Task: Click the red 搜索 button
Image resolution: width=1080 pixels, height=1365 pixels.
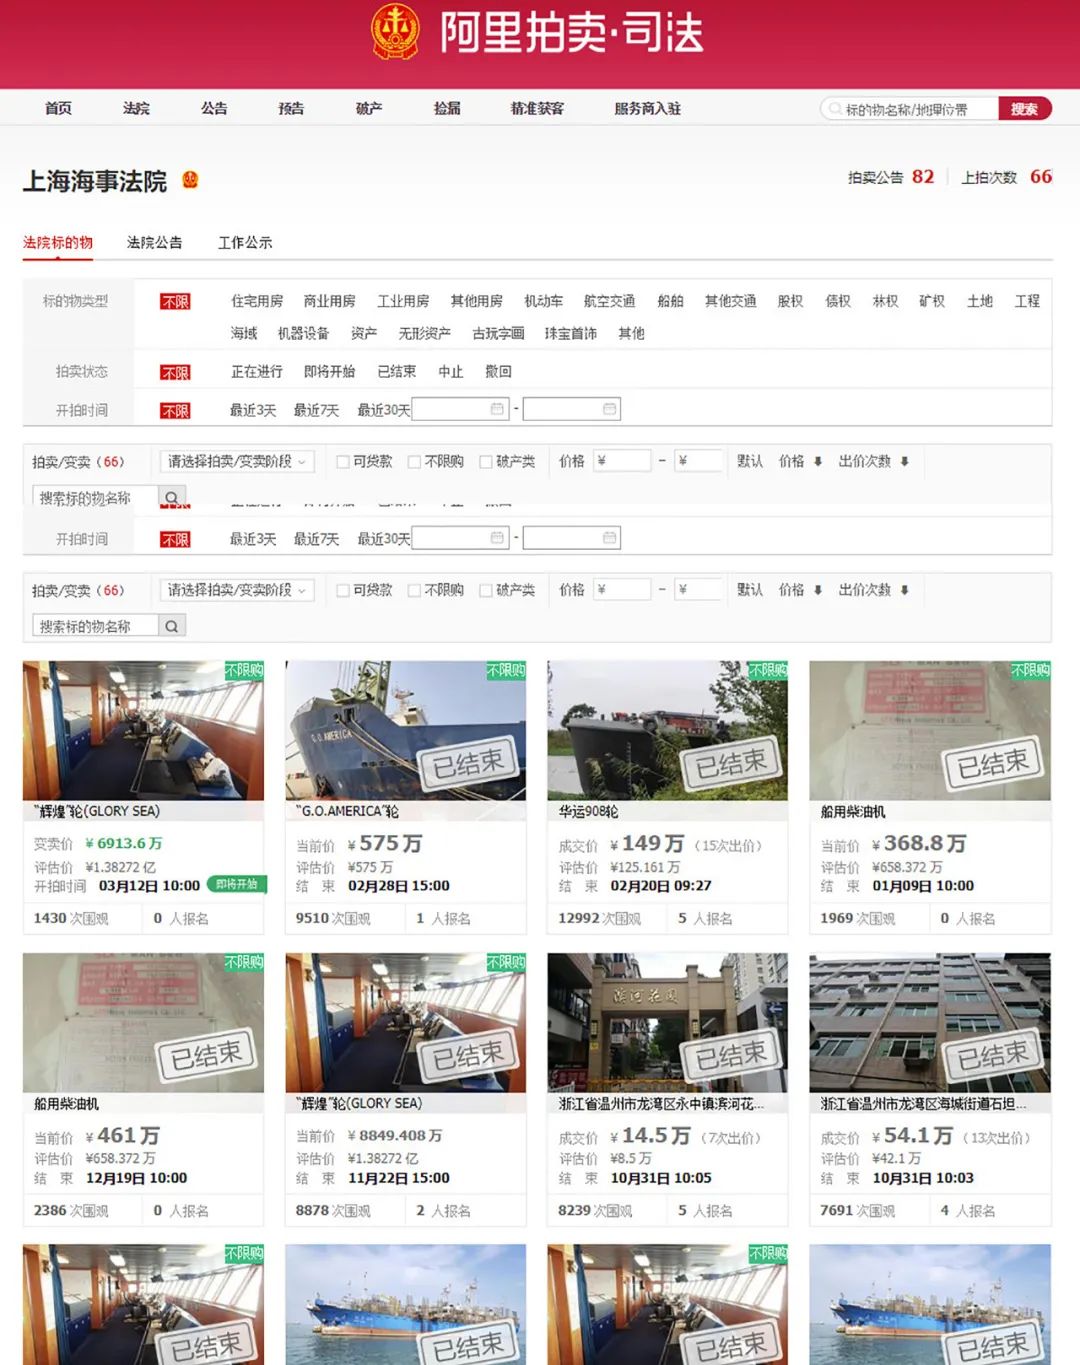Action: click(x=1024, y=109)
